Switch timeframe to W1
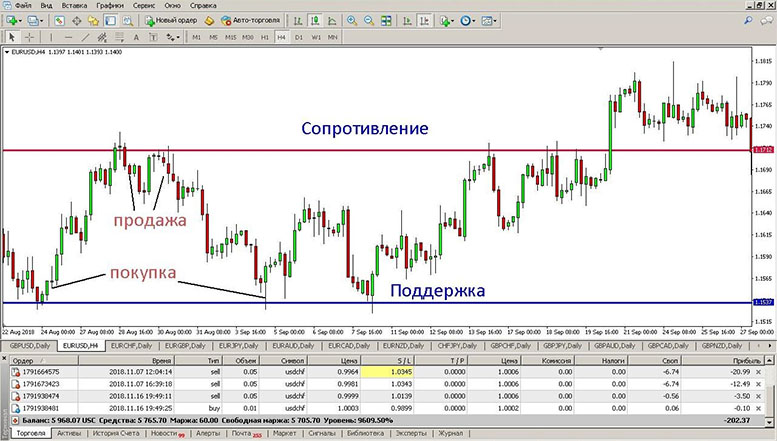Image resolution: width=777 pixels, height=441 pixels. coord(316,37)
